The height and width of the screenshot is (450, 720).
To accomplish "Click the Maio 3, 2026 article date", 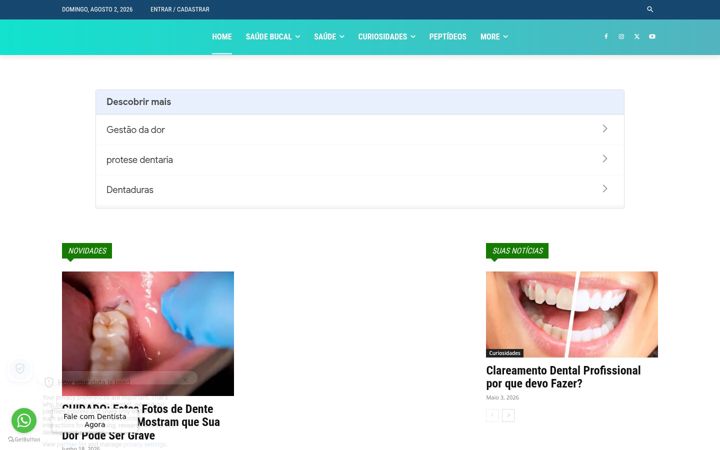I will coord(502,398).
